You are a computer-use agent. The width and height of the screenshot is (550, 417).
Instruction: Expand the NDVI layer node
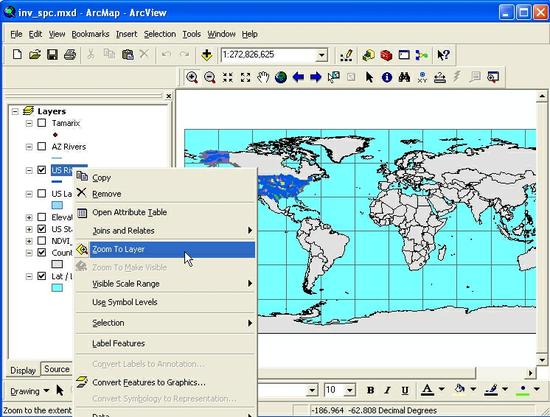pos(29,241)
